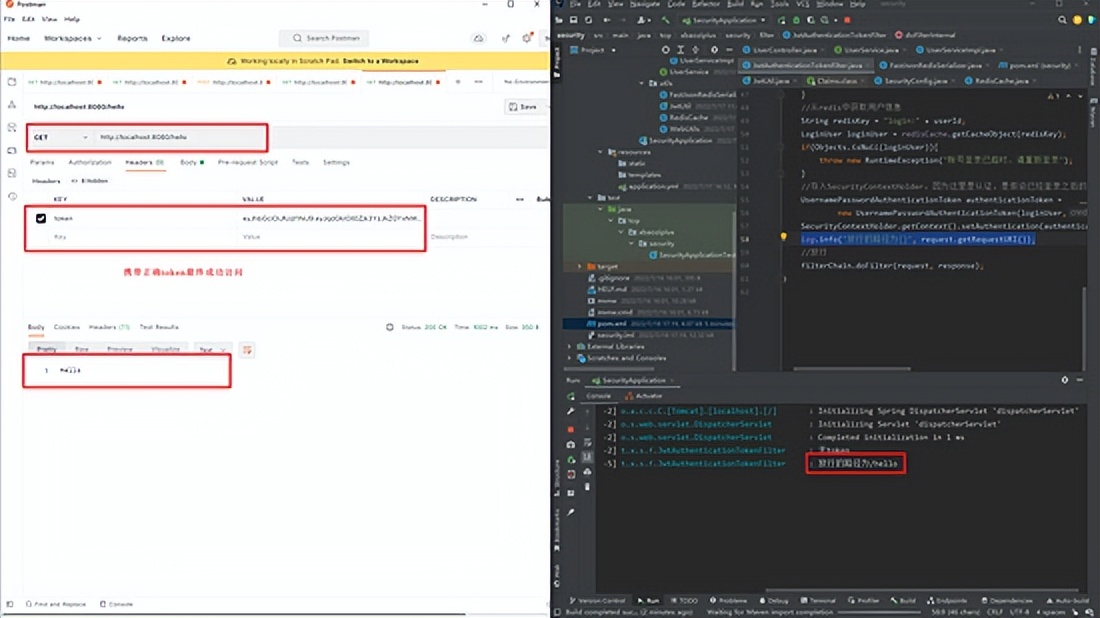This screenshot has height=618, width=1100.
Task: Open Postman History sidebar icon
Action: pyautogui.click(x=12, y=196)
